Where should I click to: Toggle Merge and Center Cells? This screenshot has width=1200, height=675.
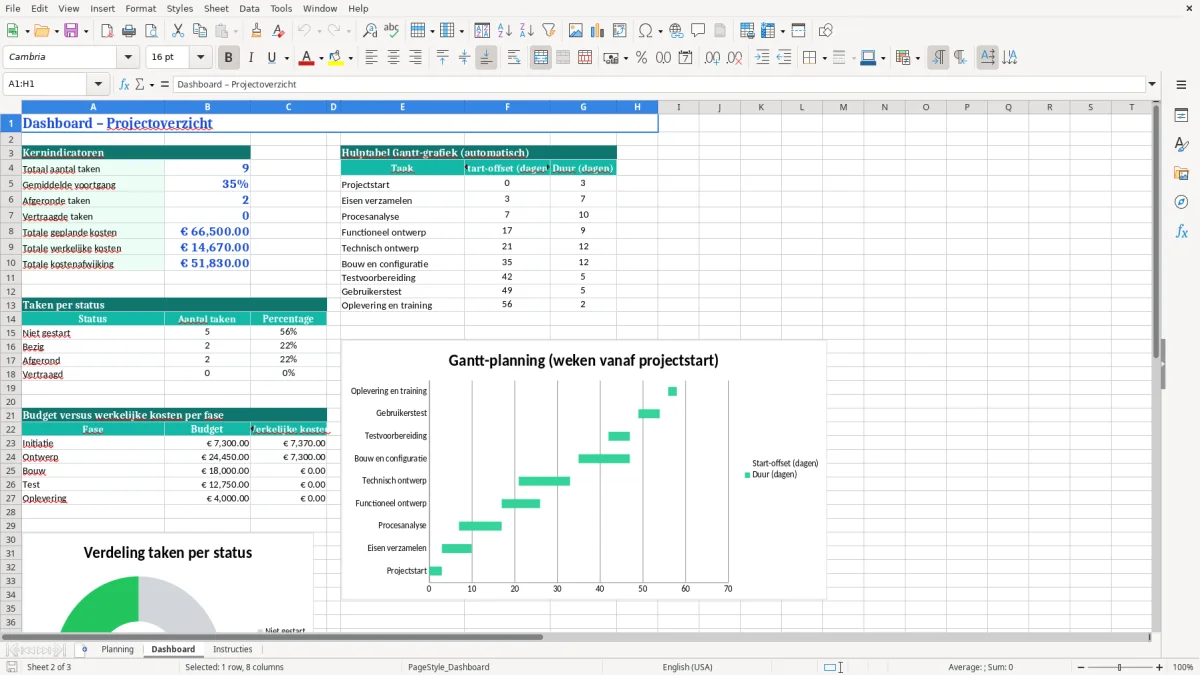tap(541, 58)
